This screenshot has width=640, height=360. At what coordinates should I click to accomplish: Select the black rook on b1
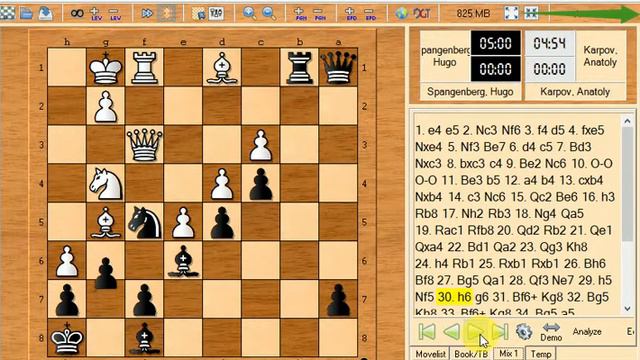tap(299, 67)
